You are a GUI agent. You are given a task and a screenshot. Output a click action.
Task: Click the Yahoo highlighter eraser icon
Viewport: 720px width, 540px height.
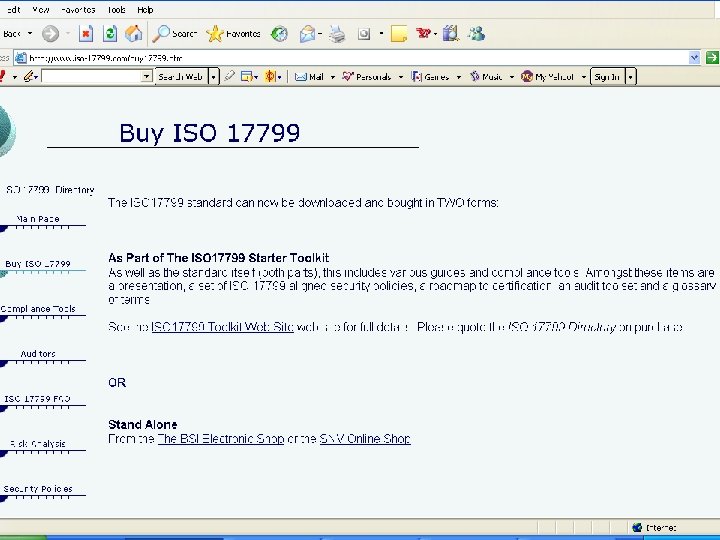(x=230, y=76)
